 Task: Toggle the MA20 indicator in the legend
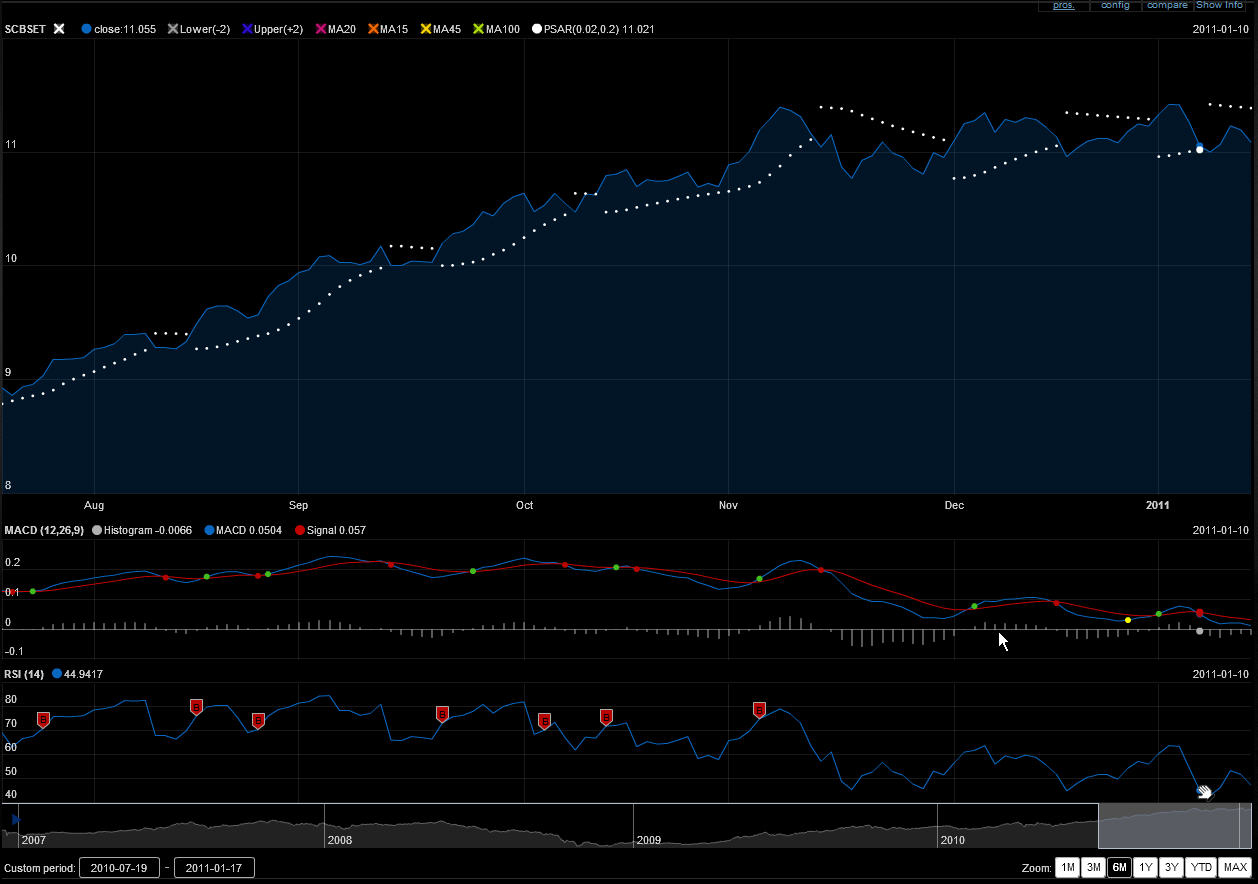[x=335, y=29]
